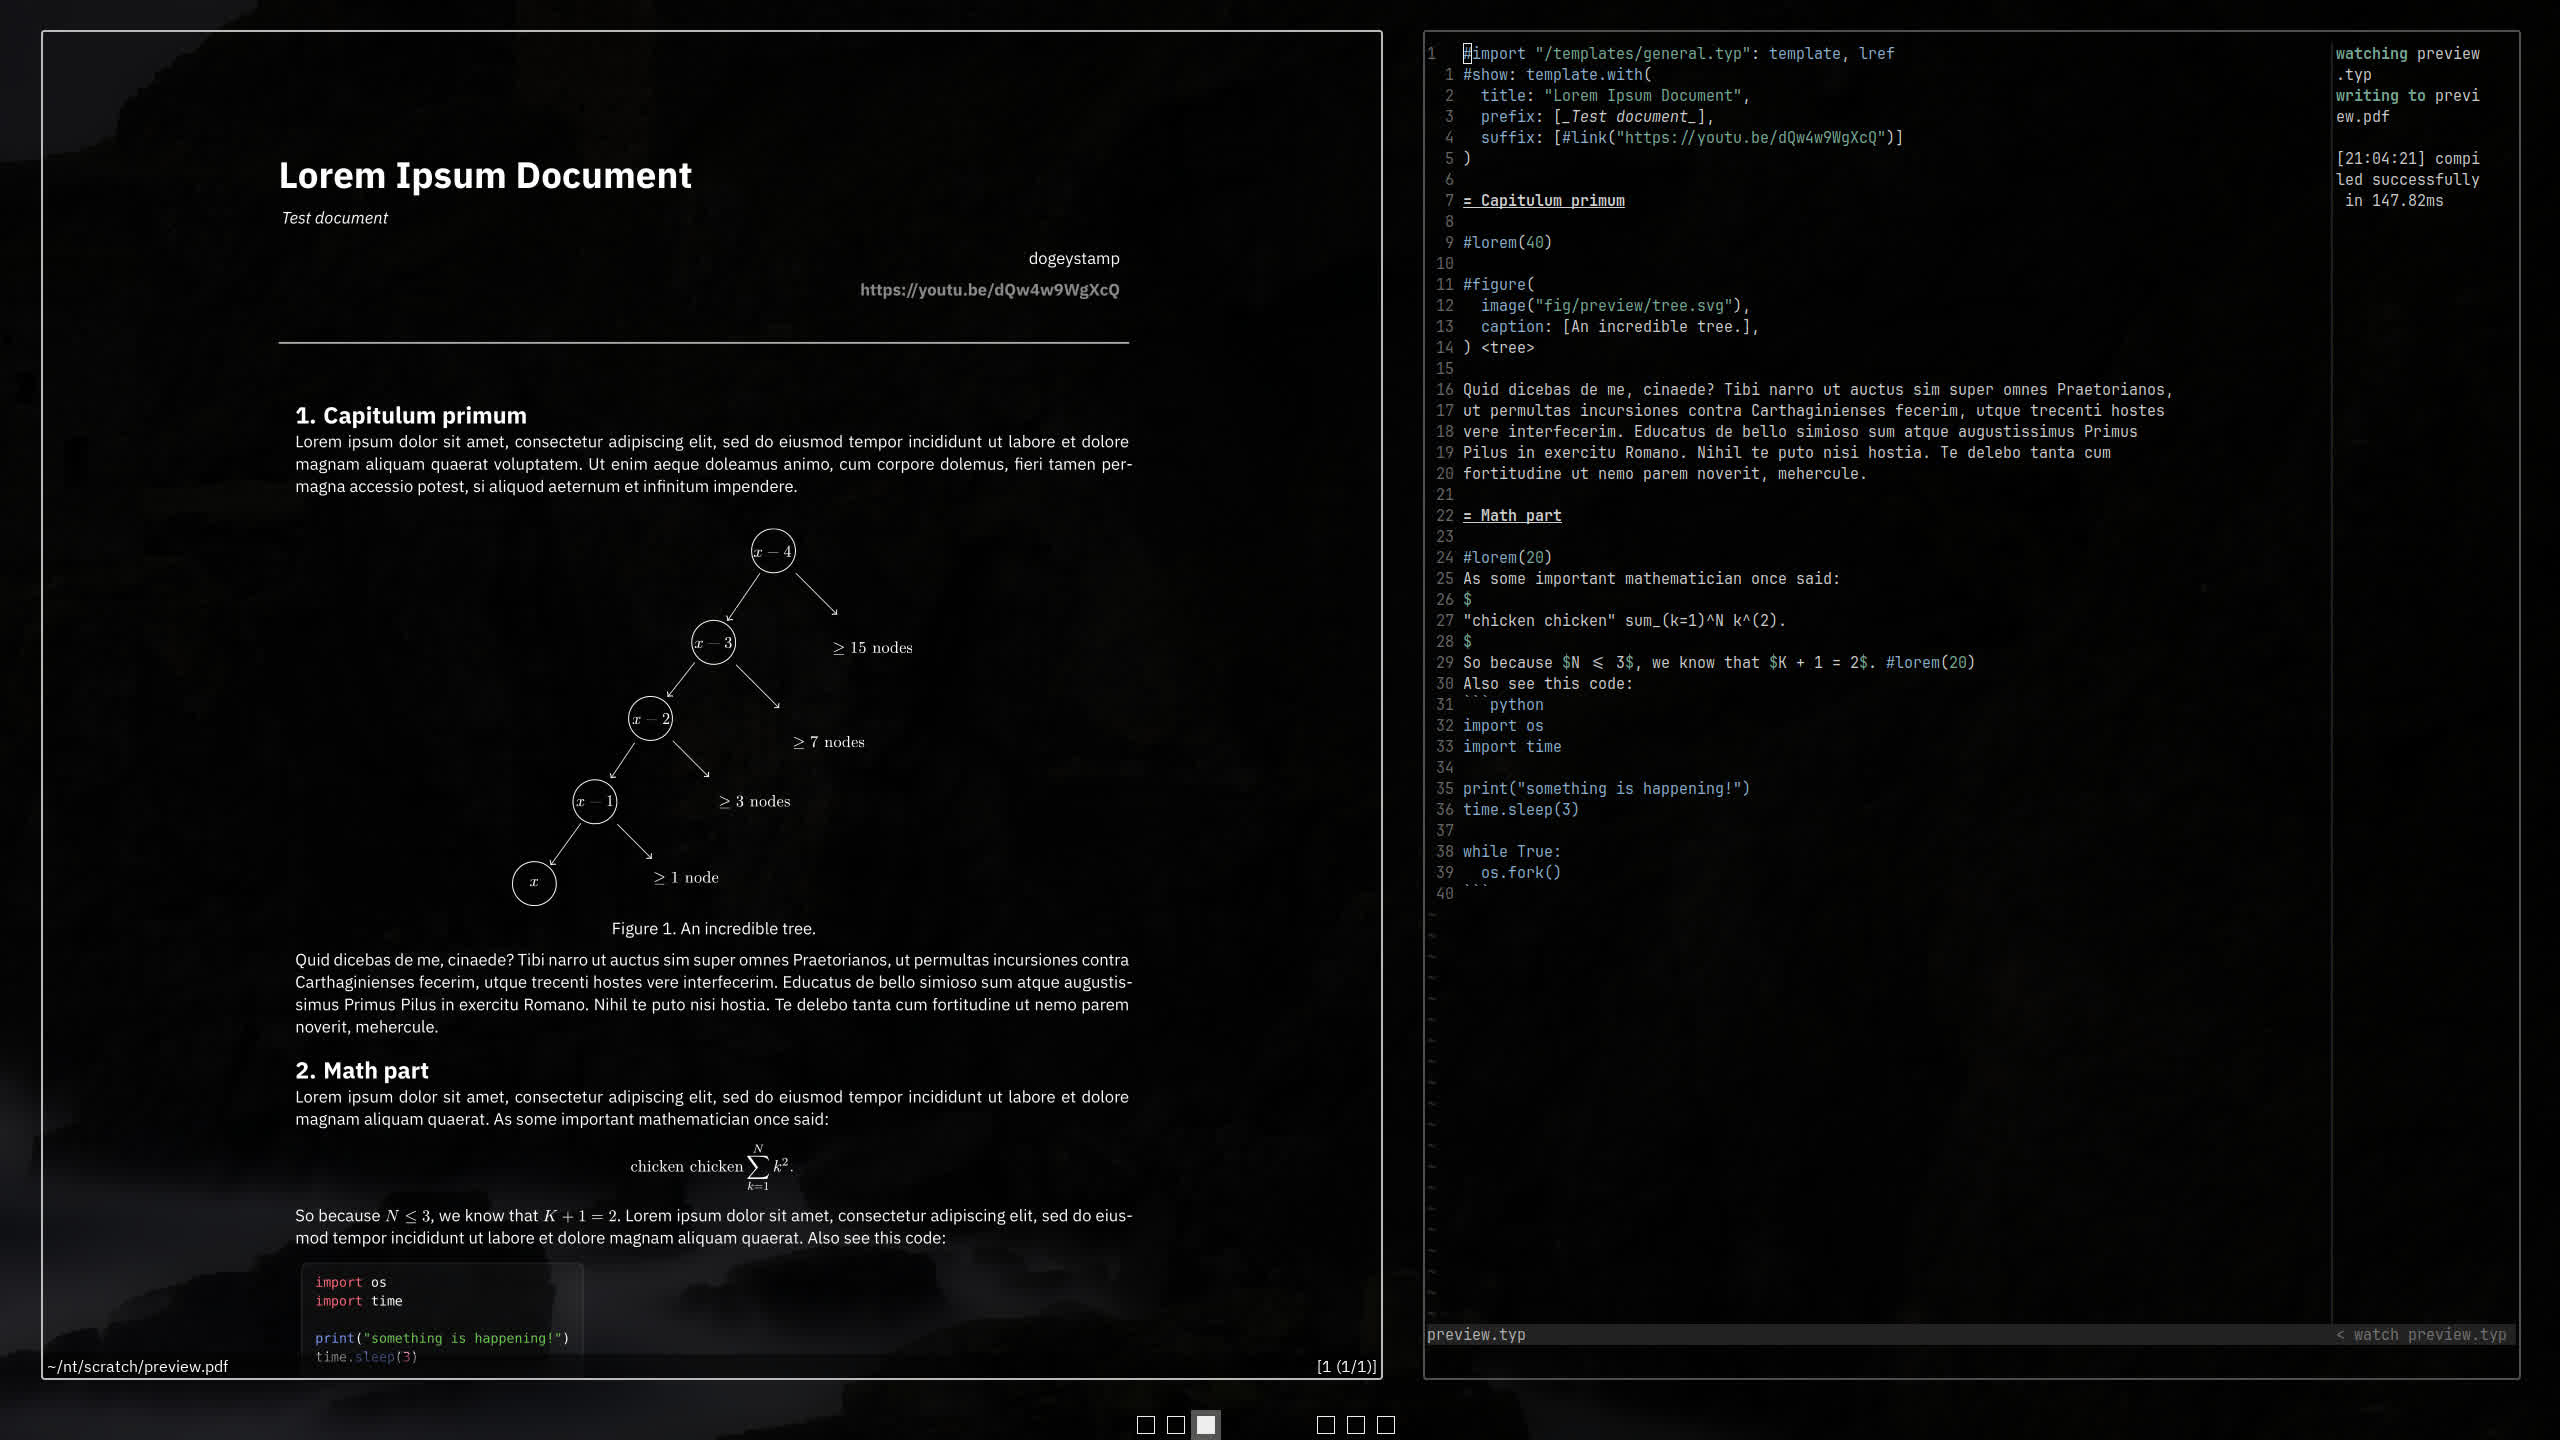
Task: Click the "= Math part" heading in editor
Action: [x=1512, y=516]
